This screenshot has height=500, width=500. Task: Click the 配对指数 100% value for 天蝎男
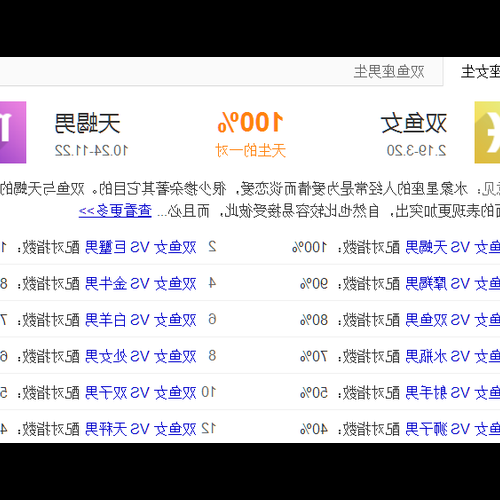tap(310, 247)
